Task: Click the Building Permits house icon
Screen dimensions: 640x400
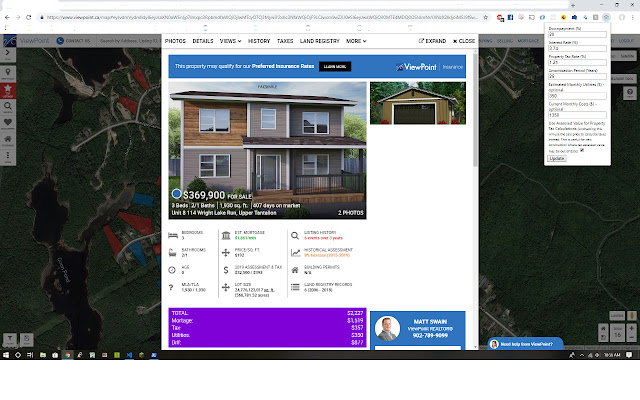Action: [x=295, y=270]
